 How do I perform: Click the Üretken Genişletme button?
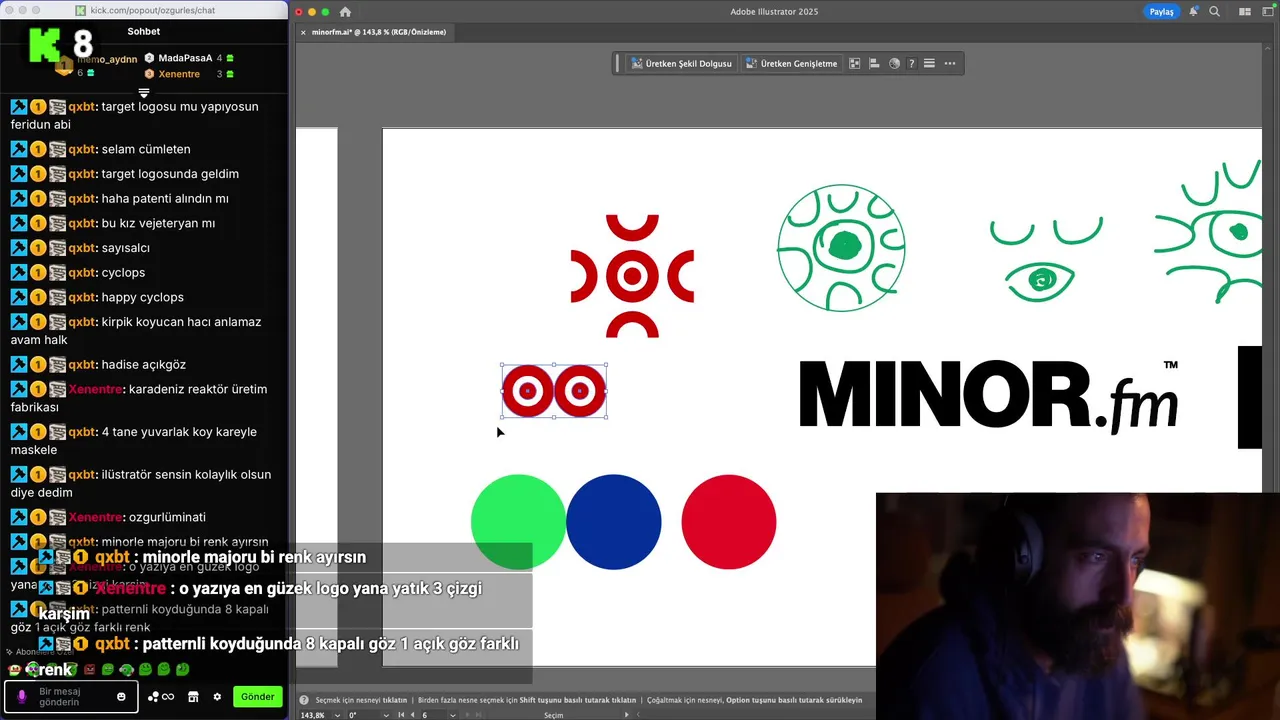tap(790, 63)
